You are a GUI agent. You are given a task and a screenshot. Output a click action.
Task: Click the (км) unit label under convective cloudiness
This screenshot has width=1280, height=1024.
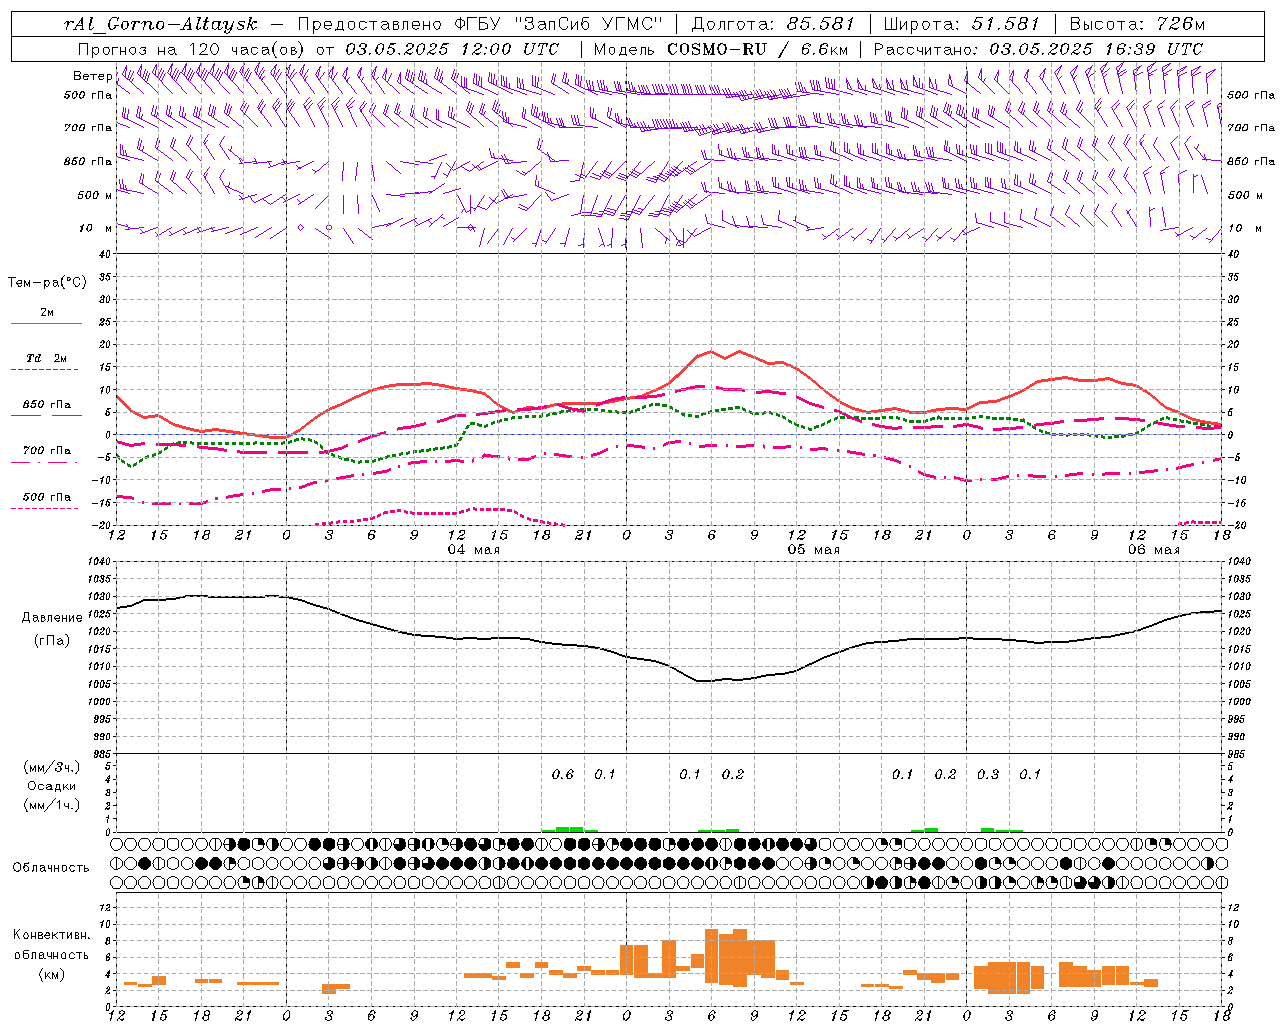tap(52, 974)
